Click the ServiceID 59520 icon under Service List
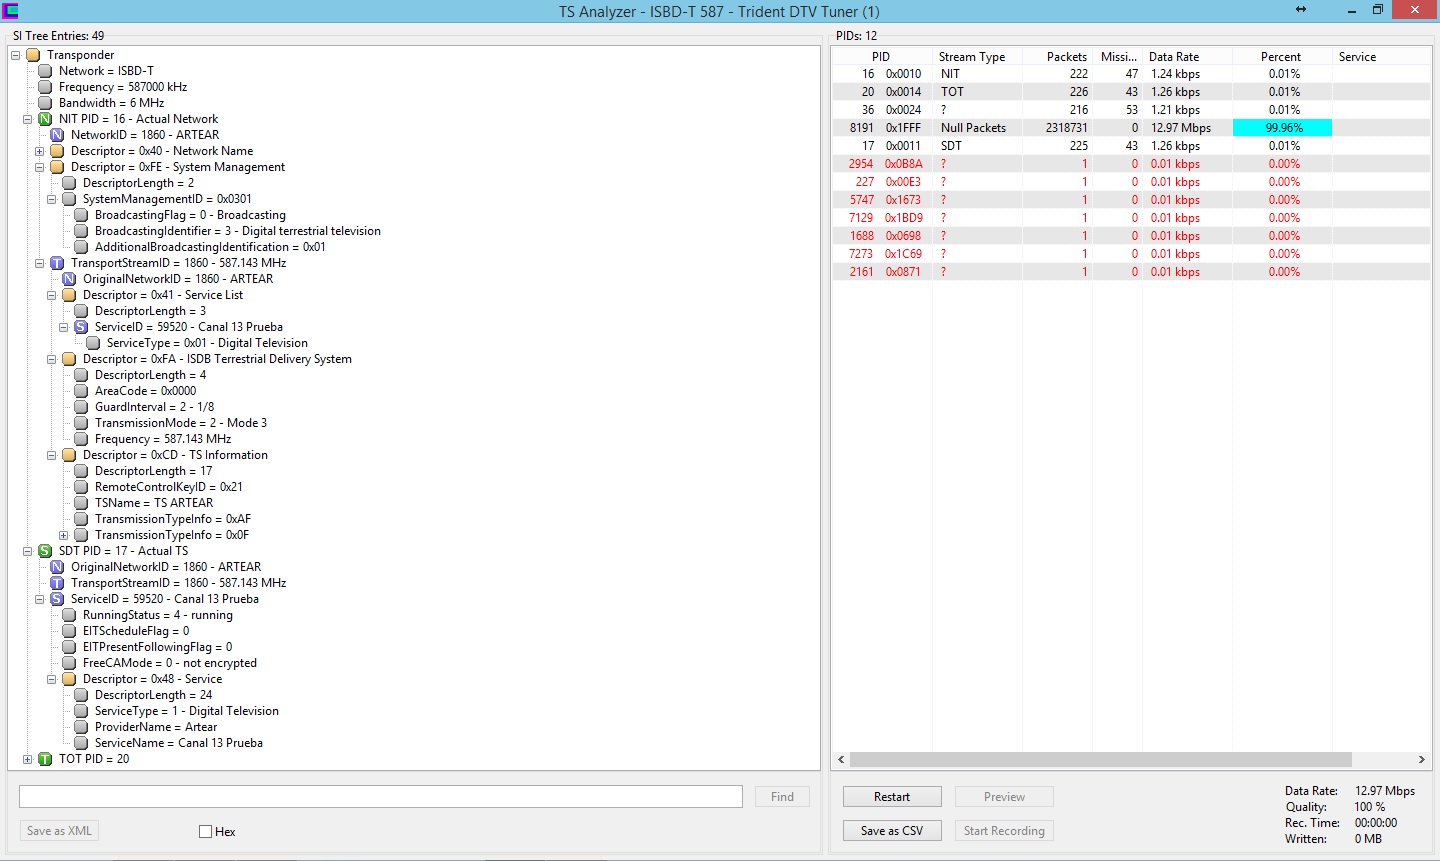Viewport: 1440px width, 861px height. [81, 327]
